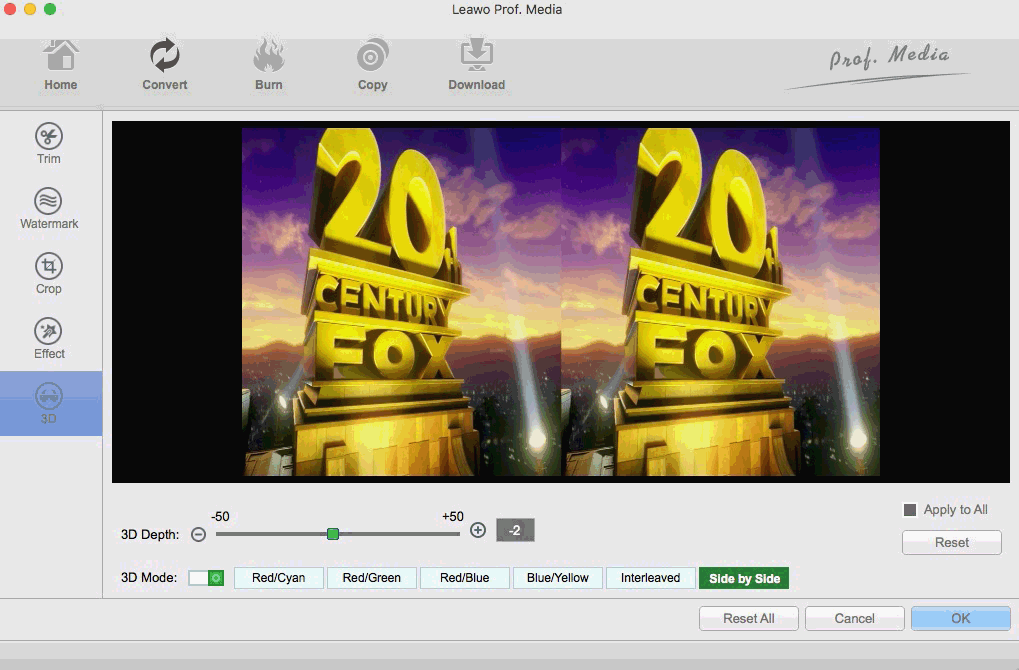Choose Blue/Yellow 3D mode
The image size is (1019, 670).
click(558, 578)
